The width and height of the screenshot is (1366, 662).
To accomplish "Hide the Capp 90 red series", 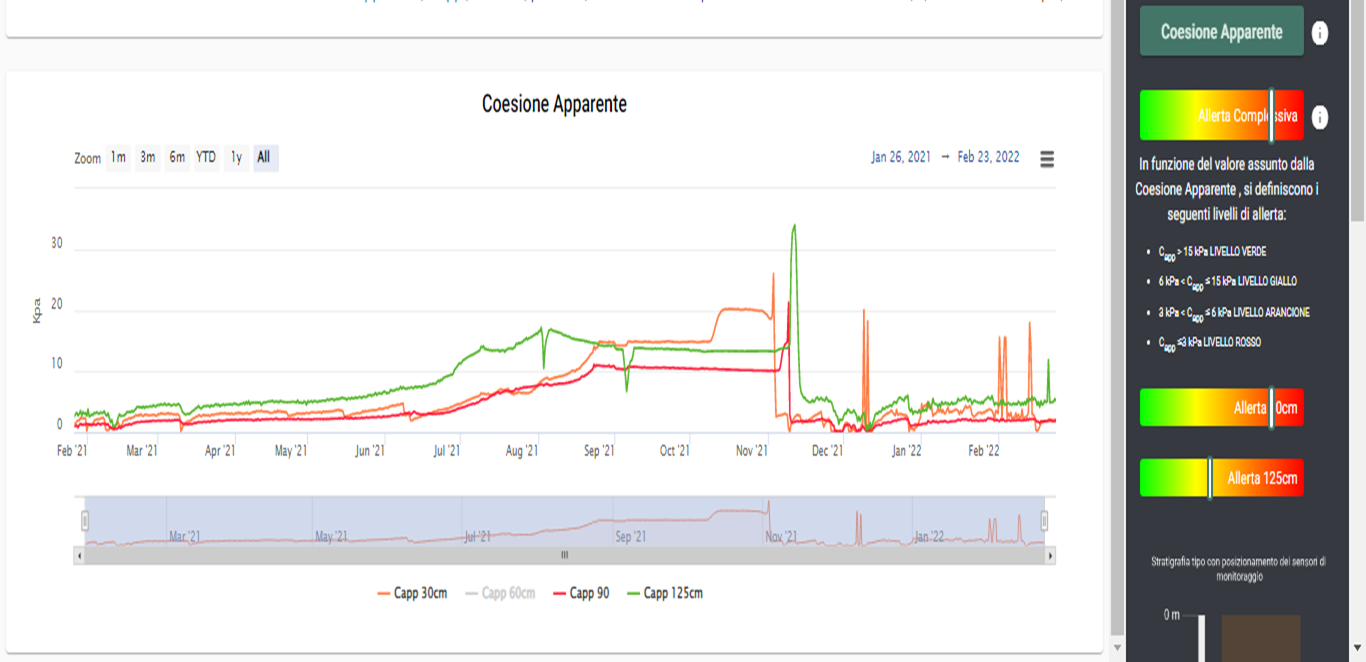I will [x=581, y=593].
